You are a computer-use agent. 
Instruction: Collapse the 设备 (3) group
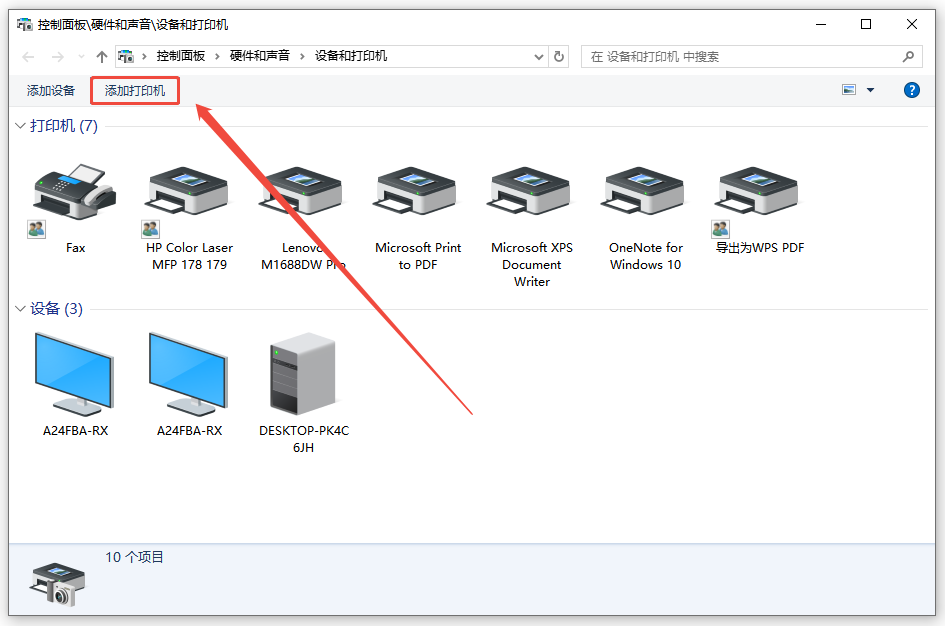tap(20, 309)
